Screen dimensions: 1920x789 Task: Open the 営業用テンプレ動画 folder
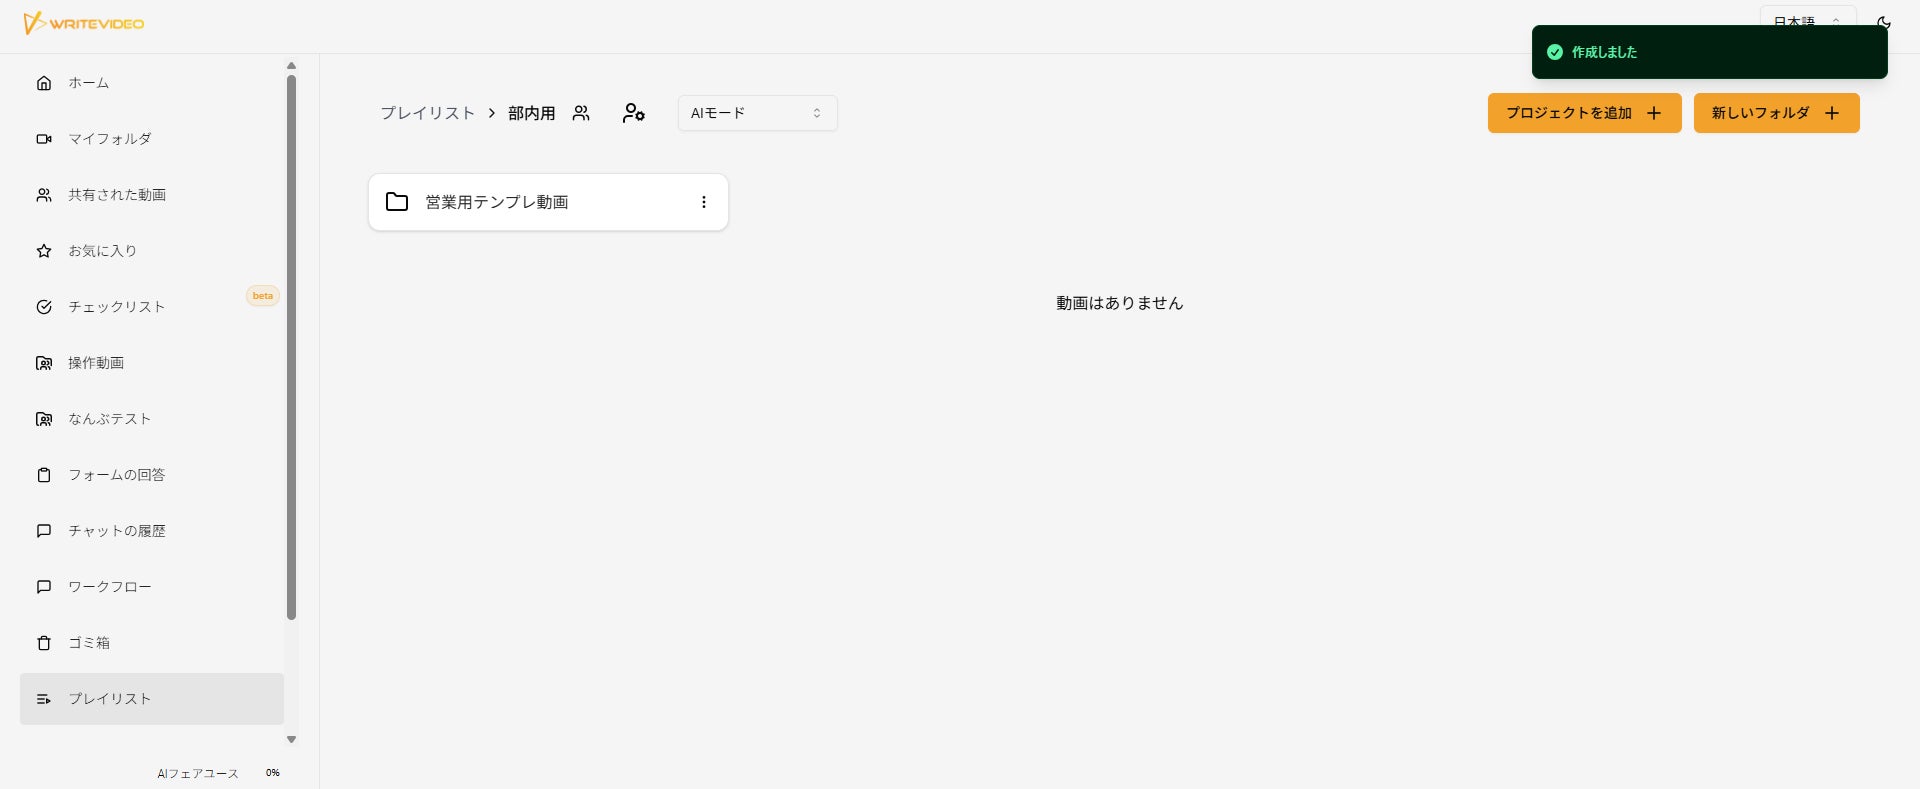548,202
